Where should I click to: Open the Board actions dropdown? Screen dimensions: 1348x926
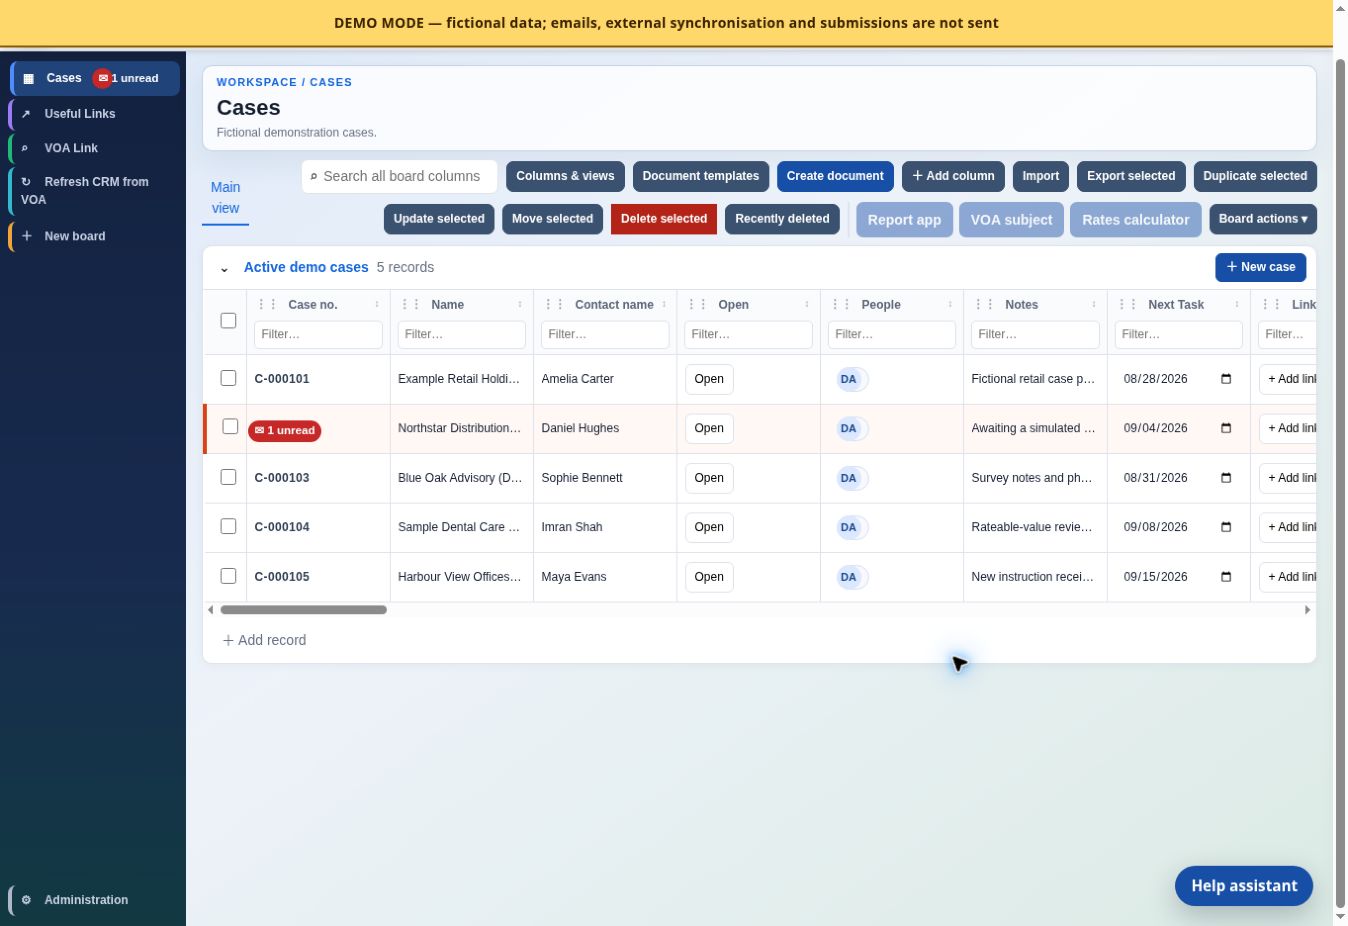point(1263,219)
